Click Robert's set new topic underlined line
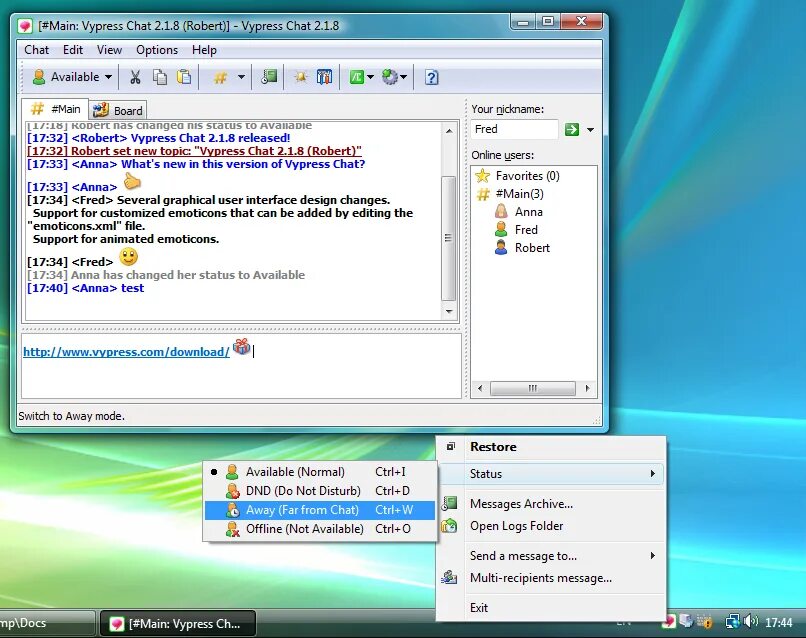The width and height of the screenshot is (806, 638). [x=194, y=151]
